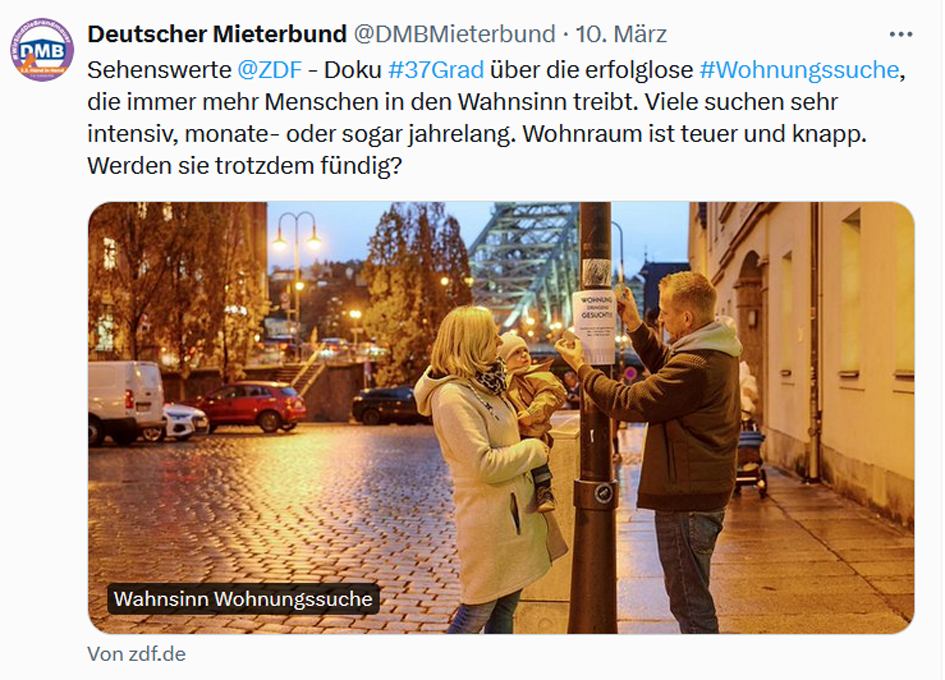This screenshot has height=680, width=945.
Task: Open the tweet via the 10. März timestamp
Action: pyautogui.click(x=621, y=34)
